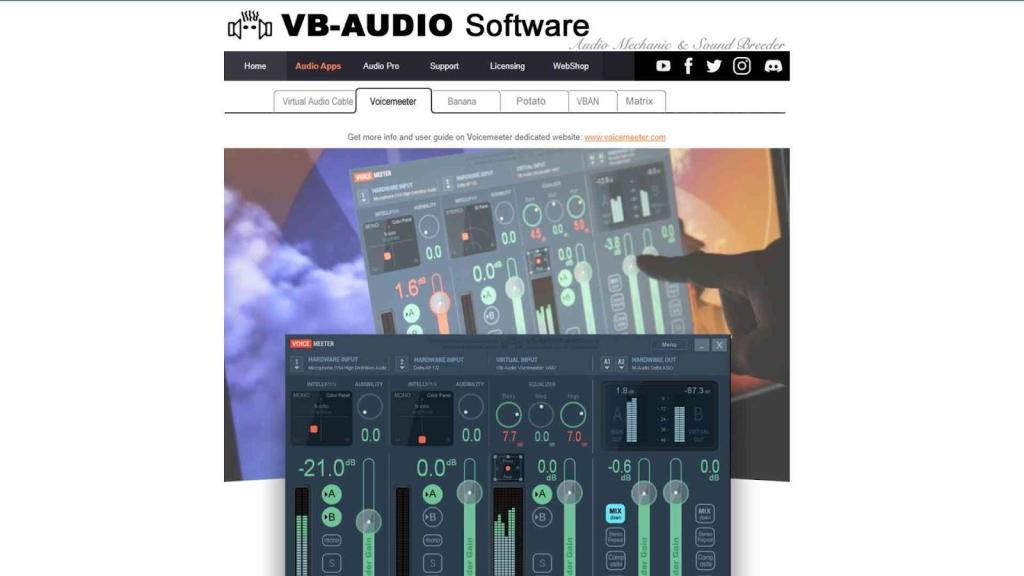Open the Voicemeeter Menu button
The height and width of the screenshot is (576, 1024).
[669, 345]
